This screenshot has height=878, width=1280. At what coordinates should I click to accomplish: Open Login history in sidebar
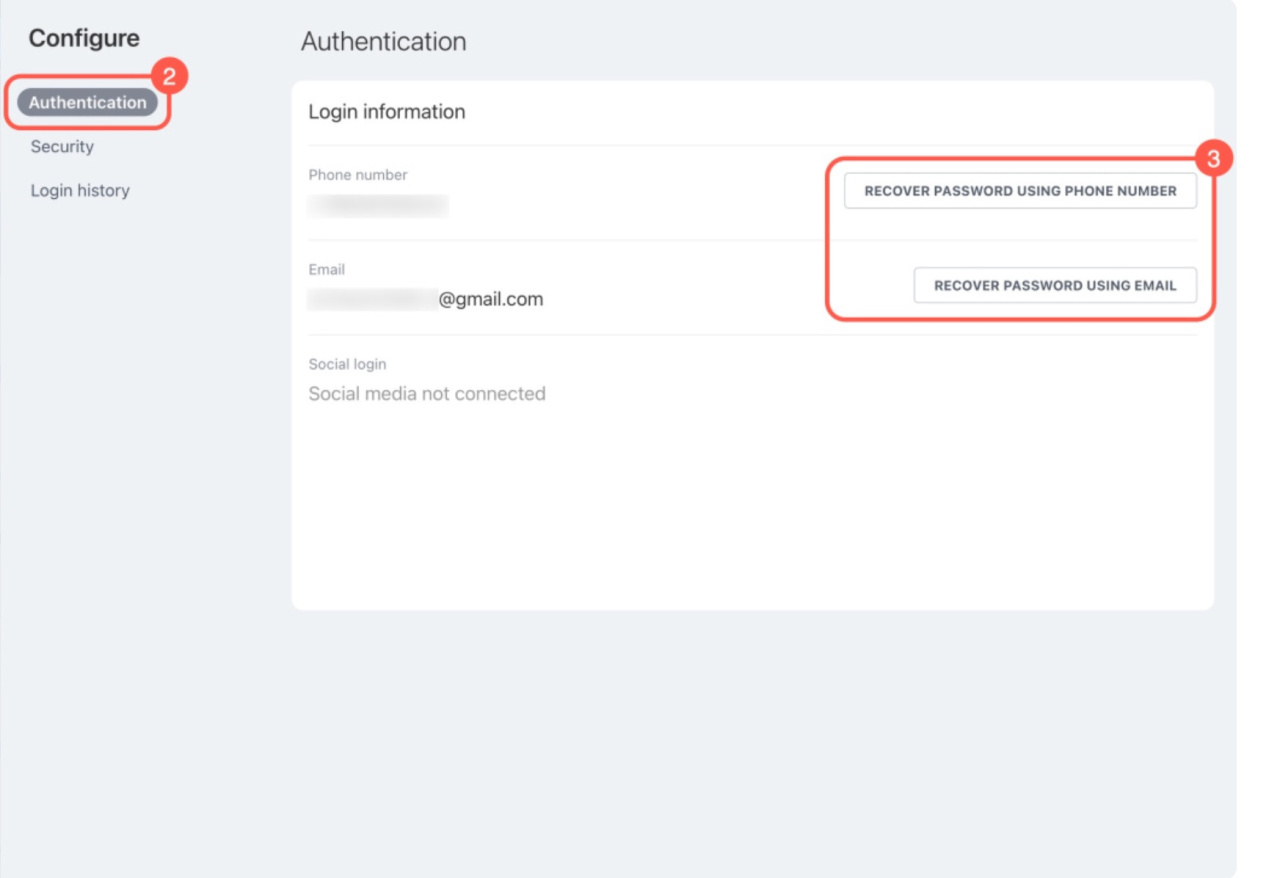[x=80, y=191]
